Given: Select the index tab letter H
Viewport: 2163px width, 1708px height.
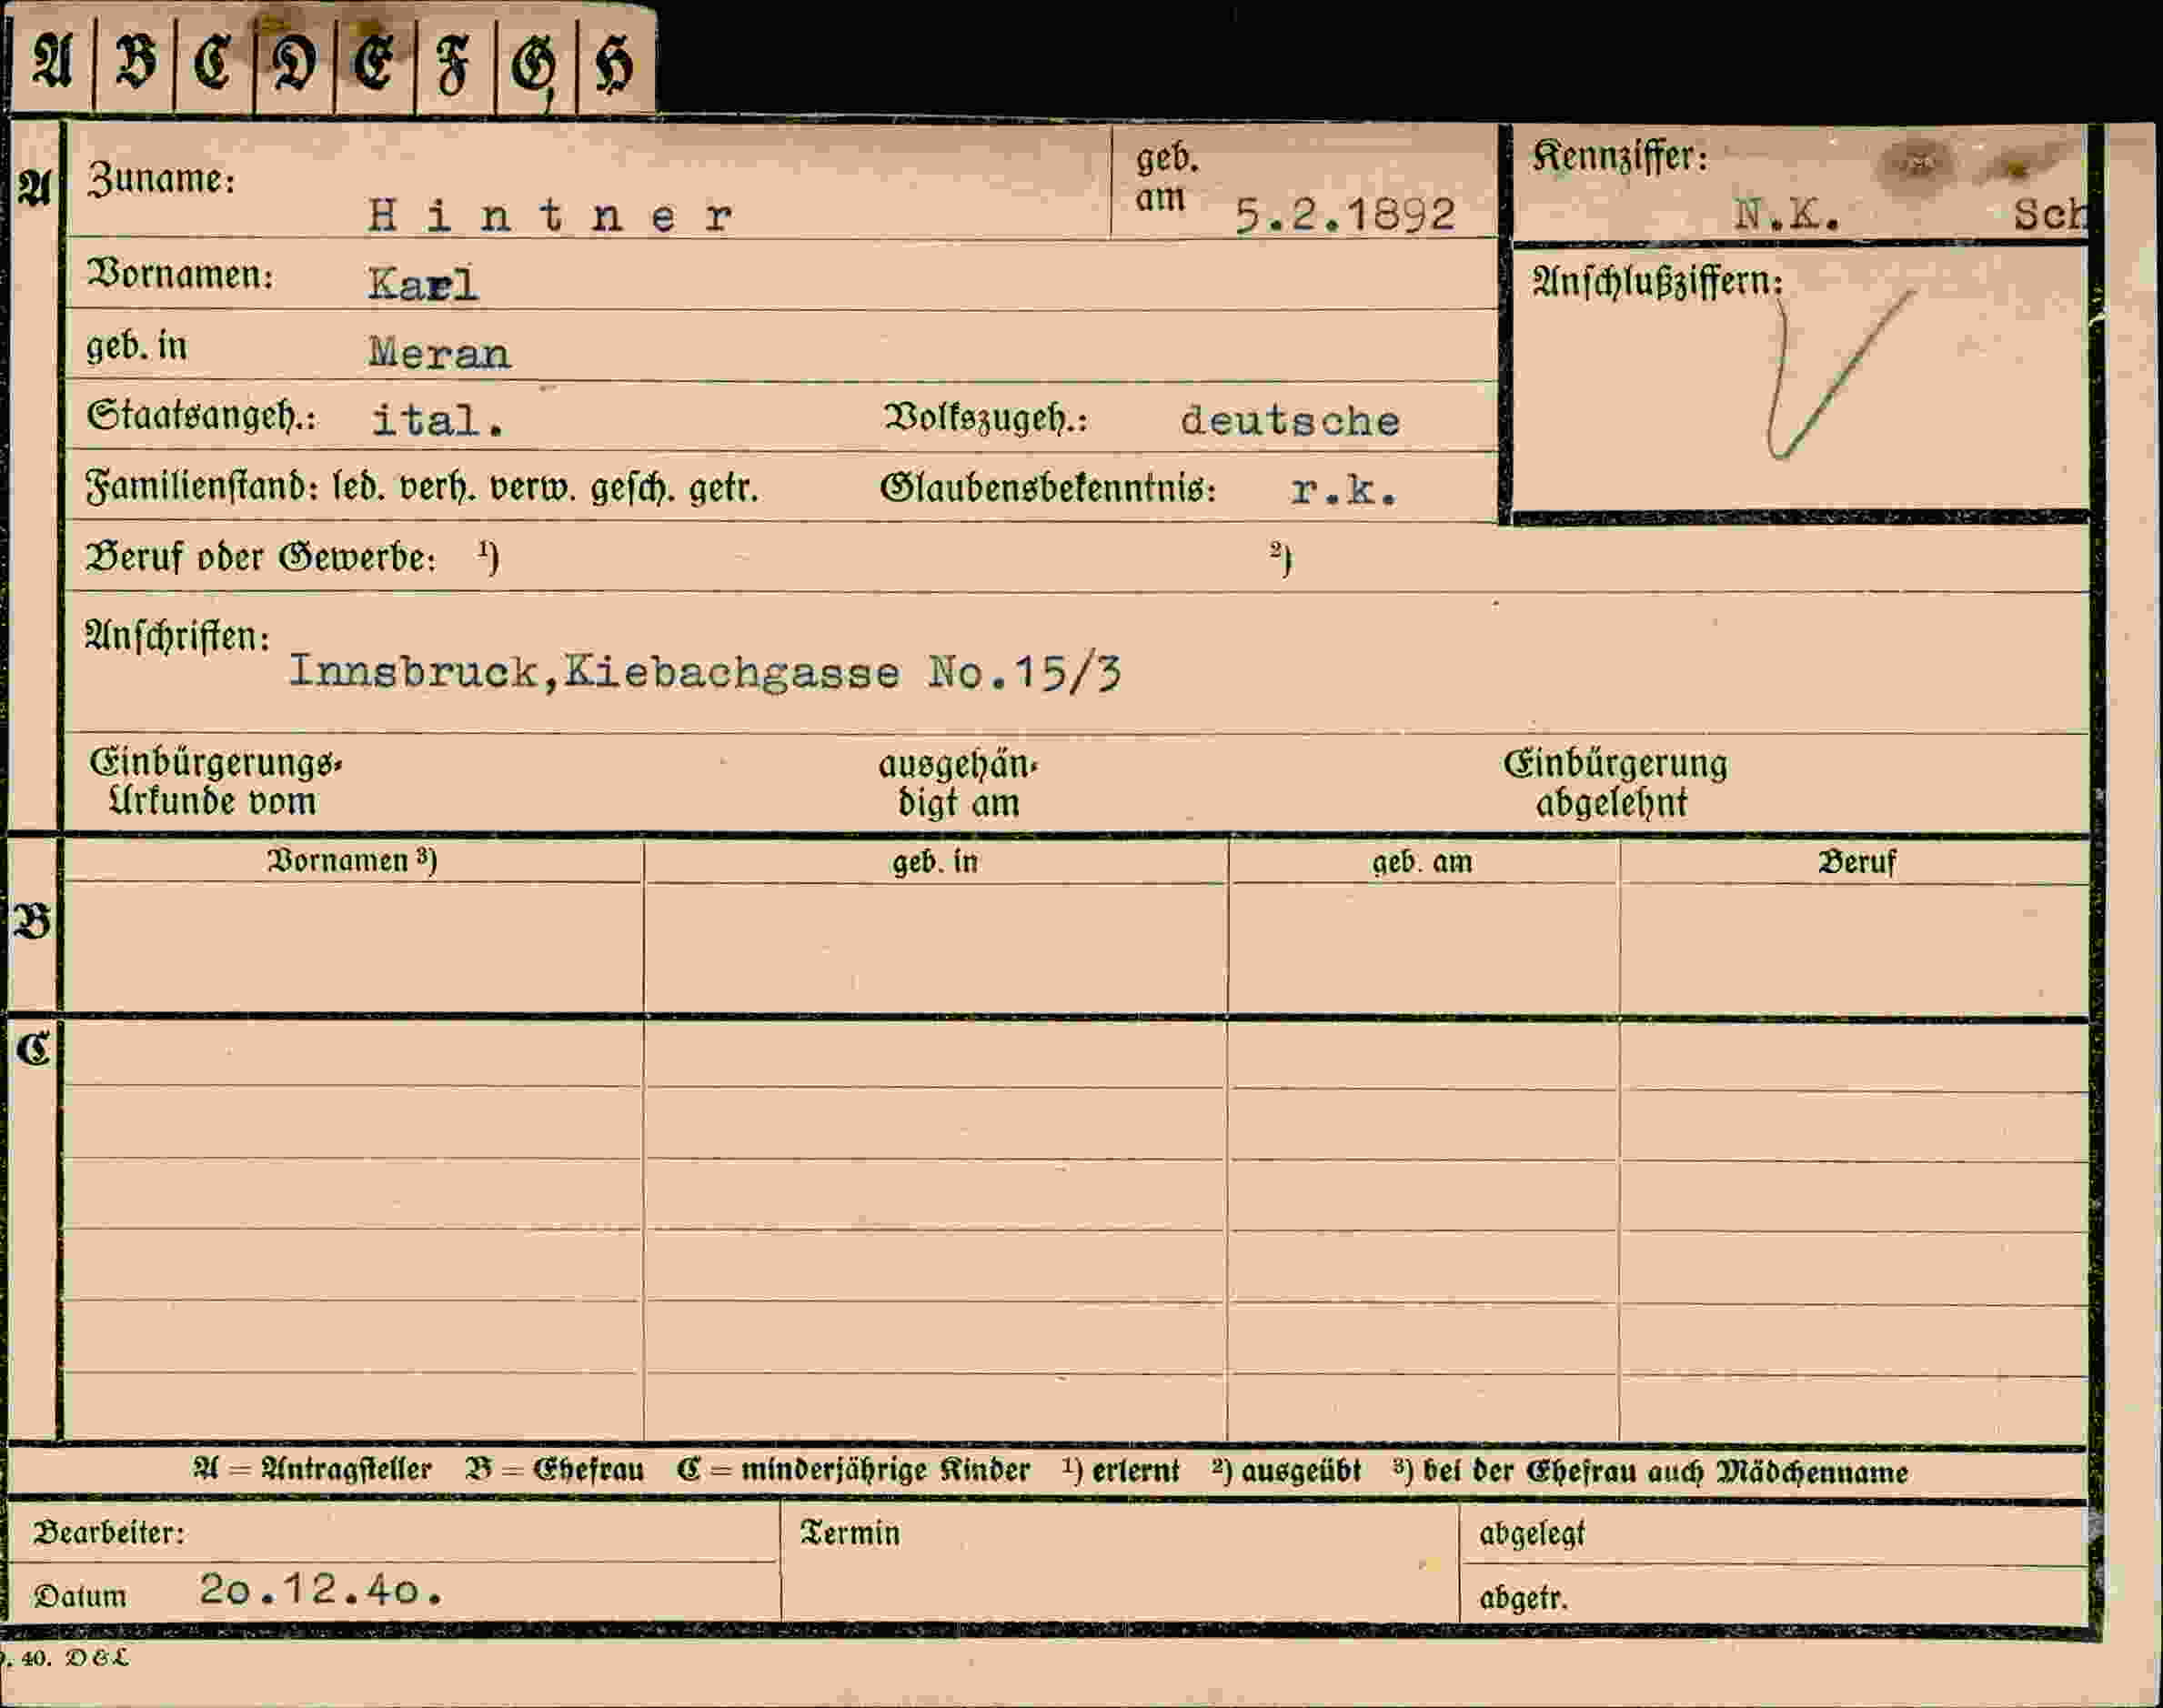Looking at the screenshot, I should pyautogui.click(x=615, y=64).
